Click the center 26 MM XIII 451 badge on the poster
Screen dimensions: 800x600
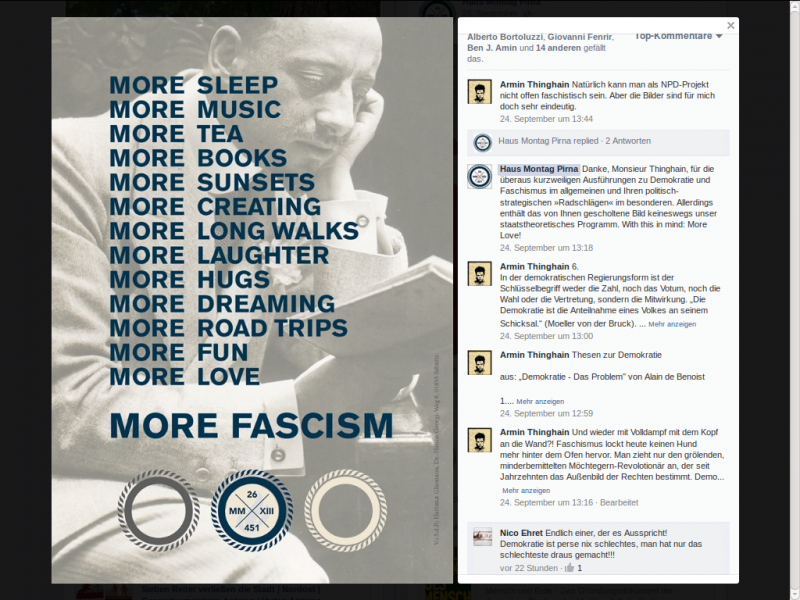[x=252, y=511]
